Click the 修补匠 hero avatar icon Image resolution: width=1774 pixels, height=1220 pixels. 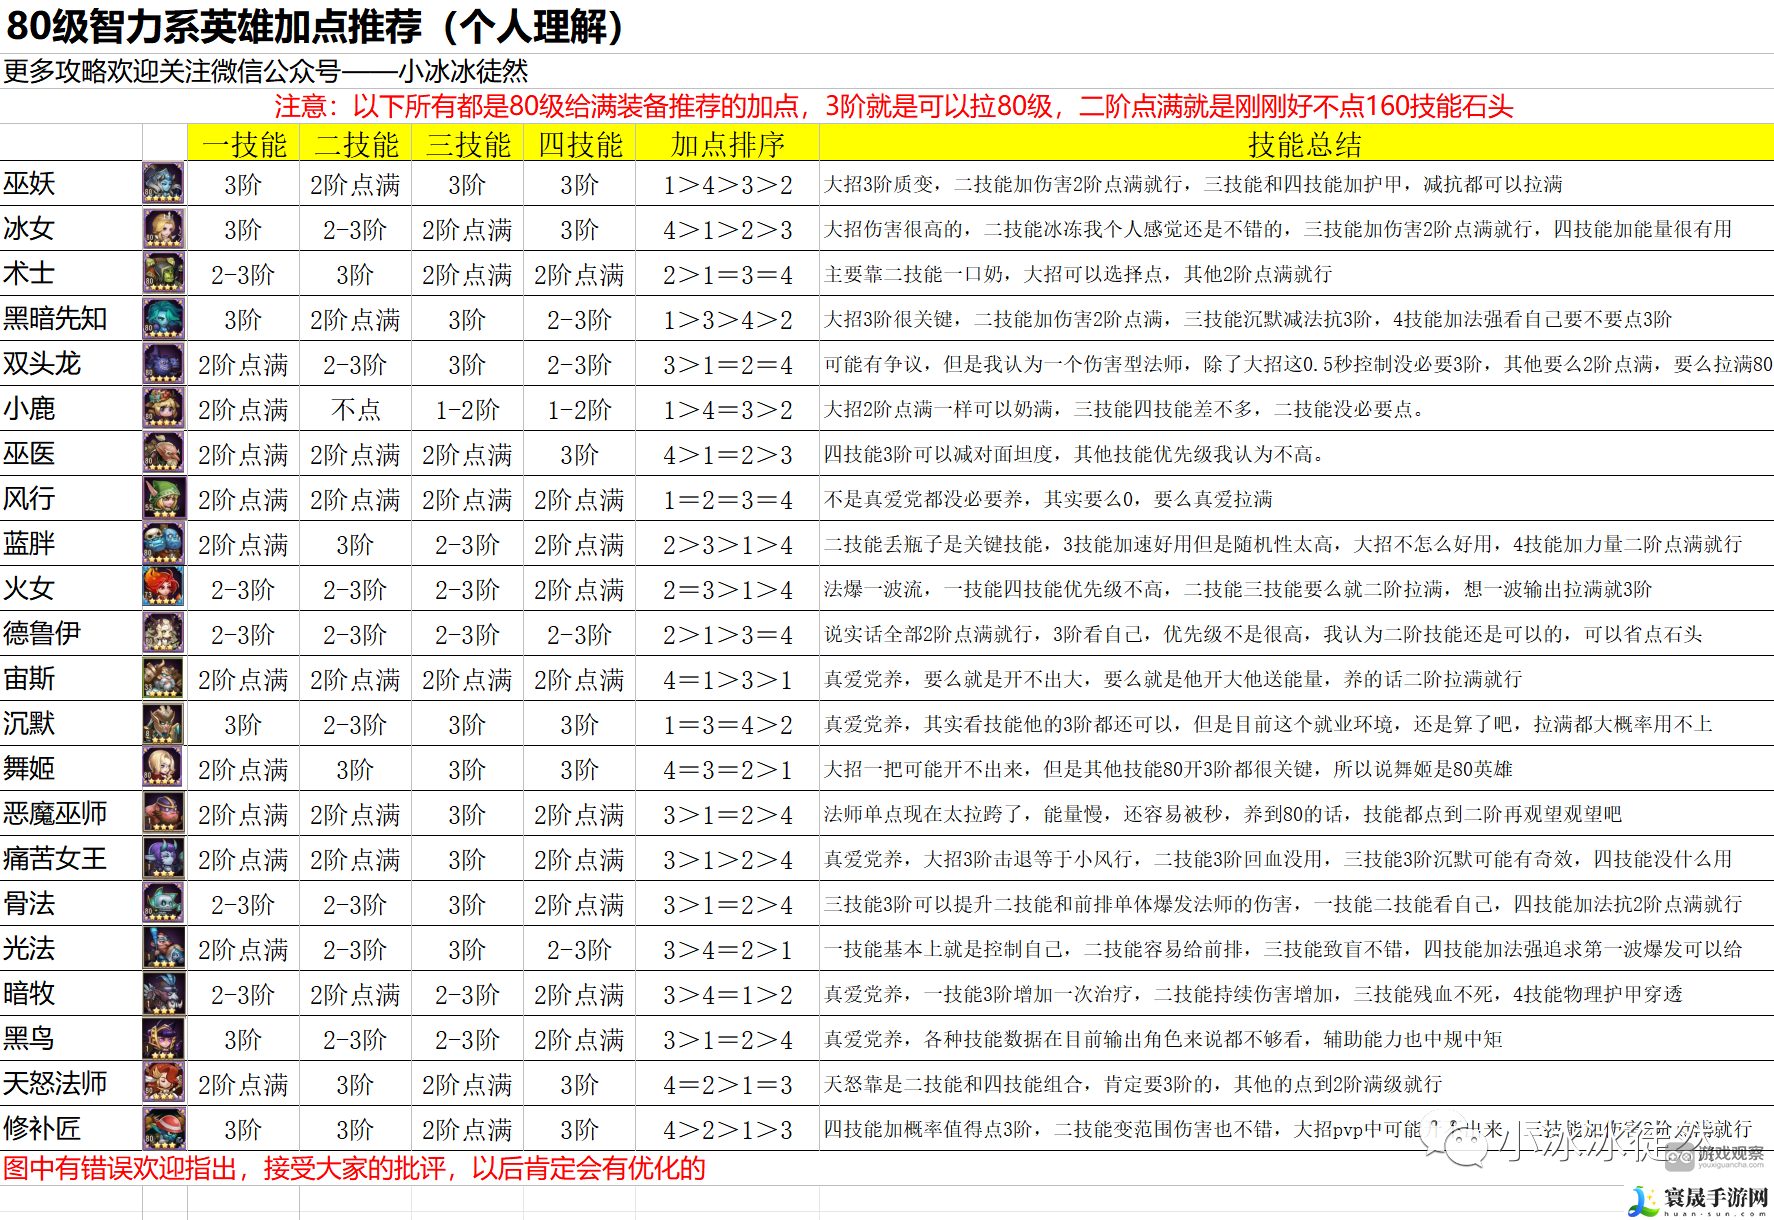point(163,1129)
